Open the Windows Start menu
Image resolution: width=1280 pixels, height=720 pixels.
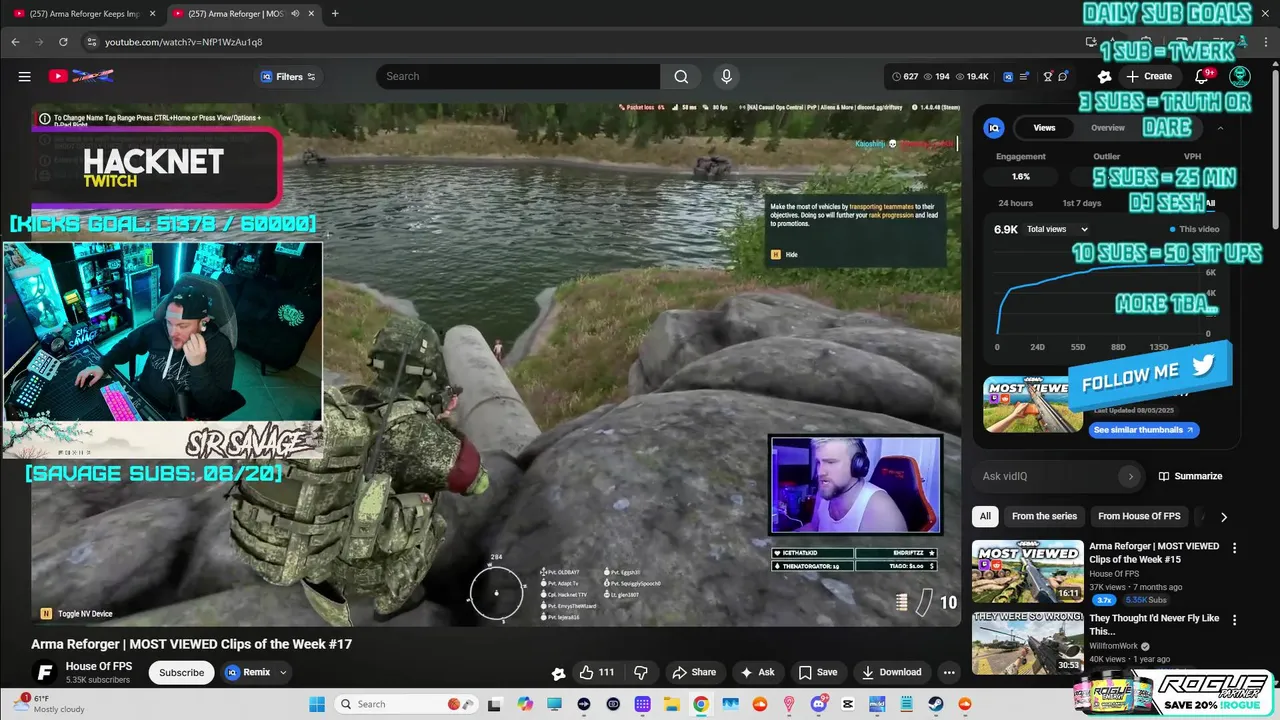click(x=317, y=704)
